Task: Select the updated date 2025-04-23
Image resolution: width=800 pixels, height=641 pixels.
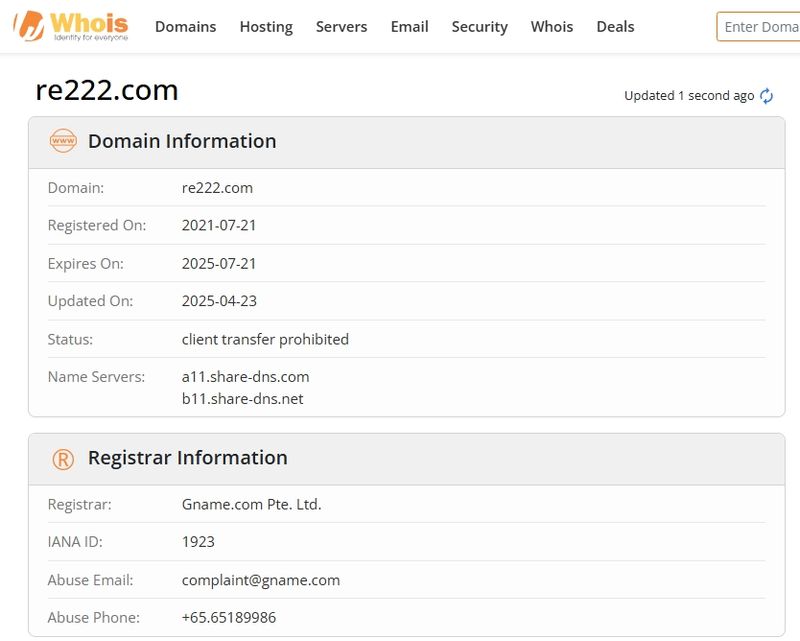Action: tap(219, 301)
